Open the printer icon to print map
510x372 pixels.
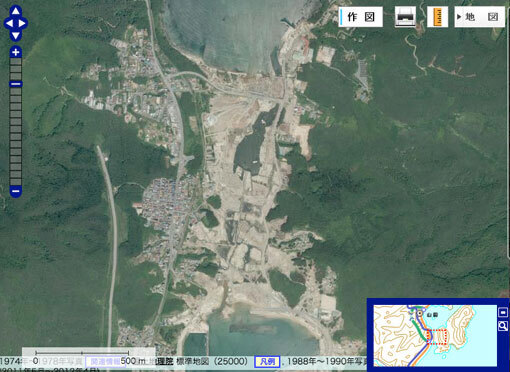(405, 17)
